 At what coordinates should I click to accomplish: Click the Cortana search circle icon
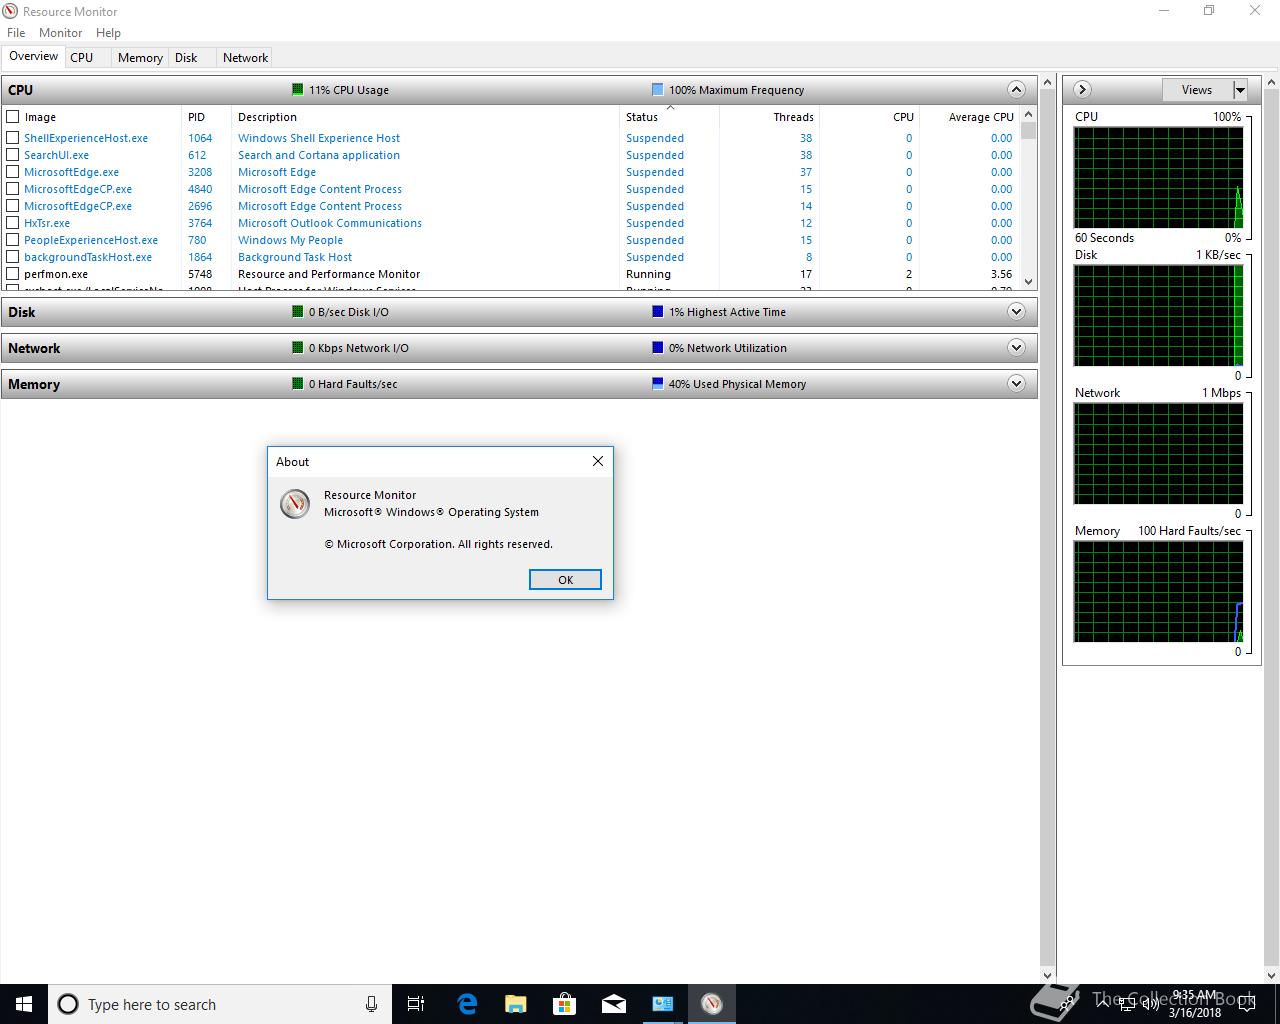tap(68, 1004)
